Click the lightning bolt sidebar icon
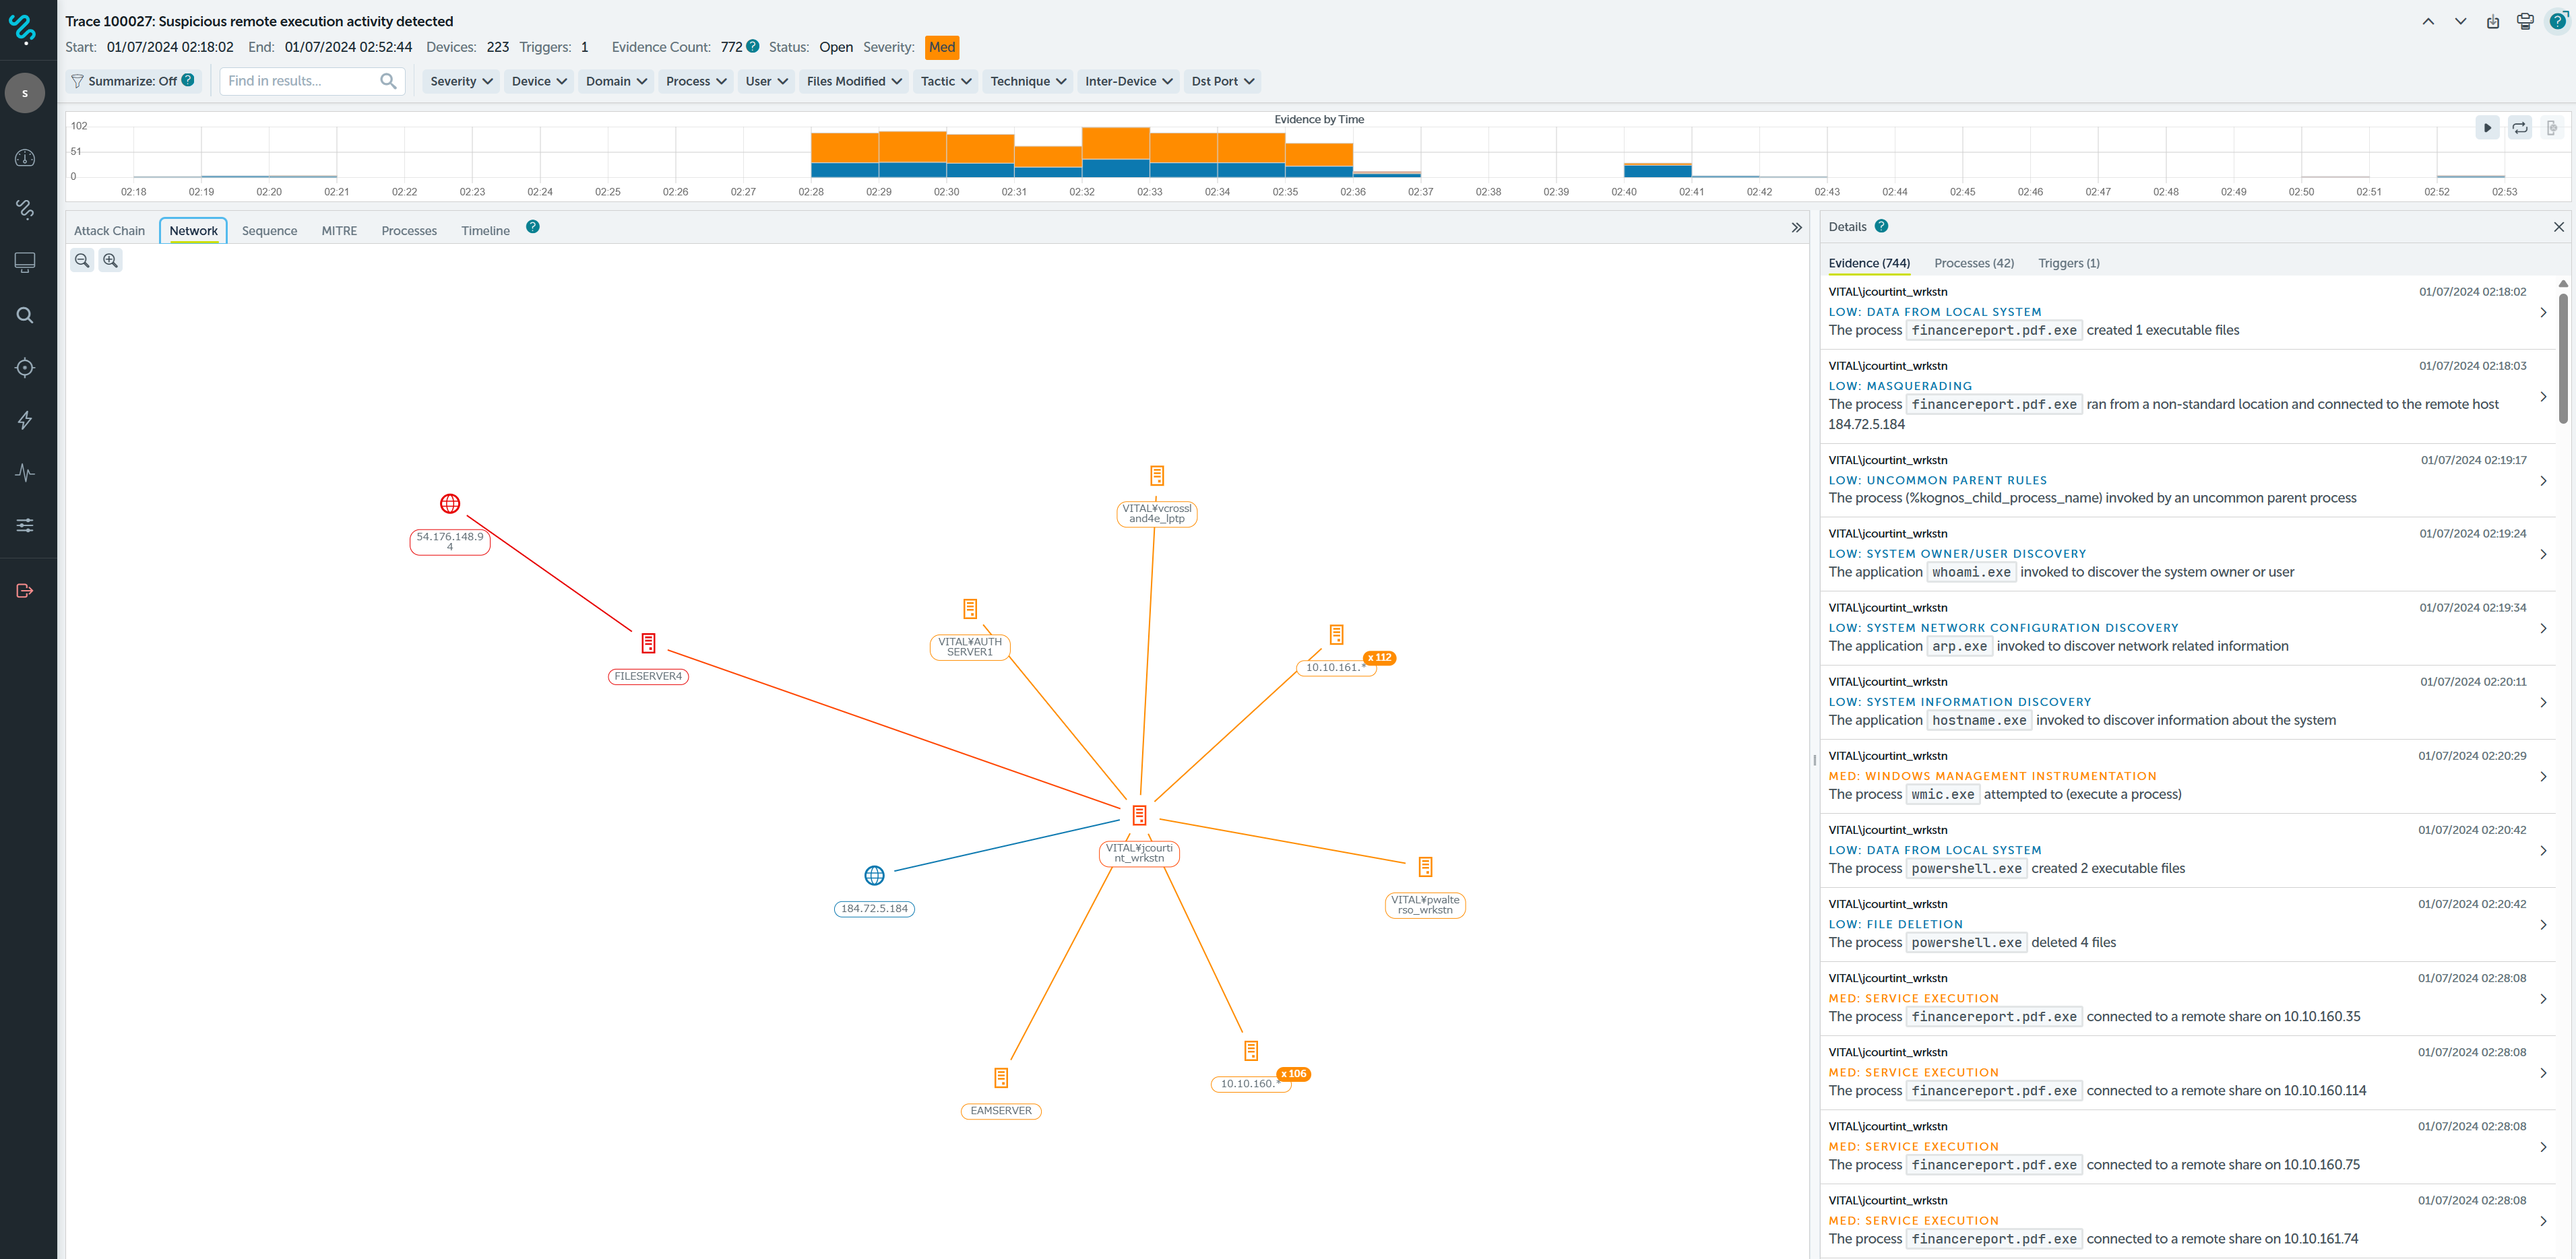 coord(25,420)
